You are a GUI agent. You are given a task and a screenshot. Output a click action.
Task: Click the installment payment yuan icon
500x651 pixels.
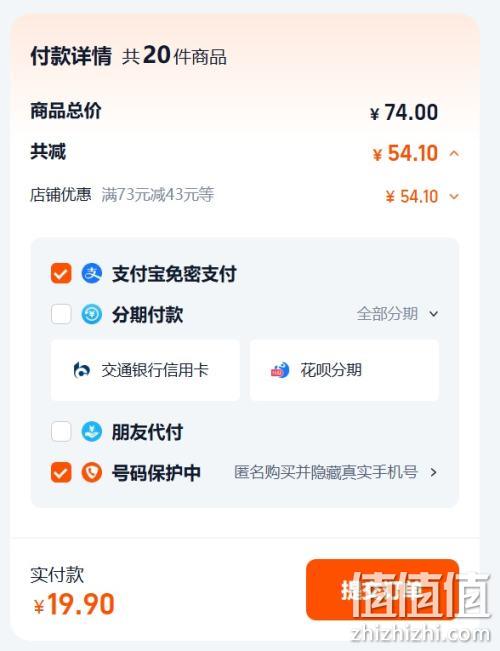tap(91, 314)
